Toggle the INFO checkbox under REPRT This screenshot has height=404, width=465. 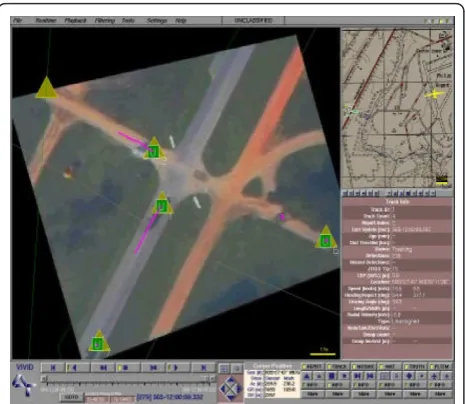(303, 385)
